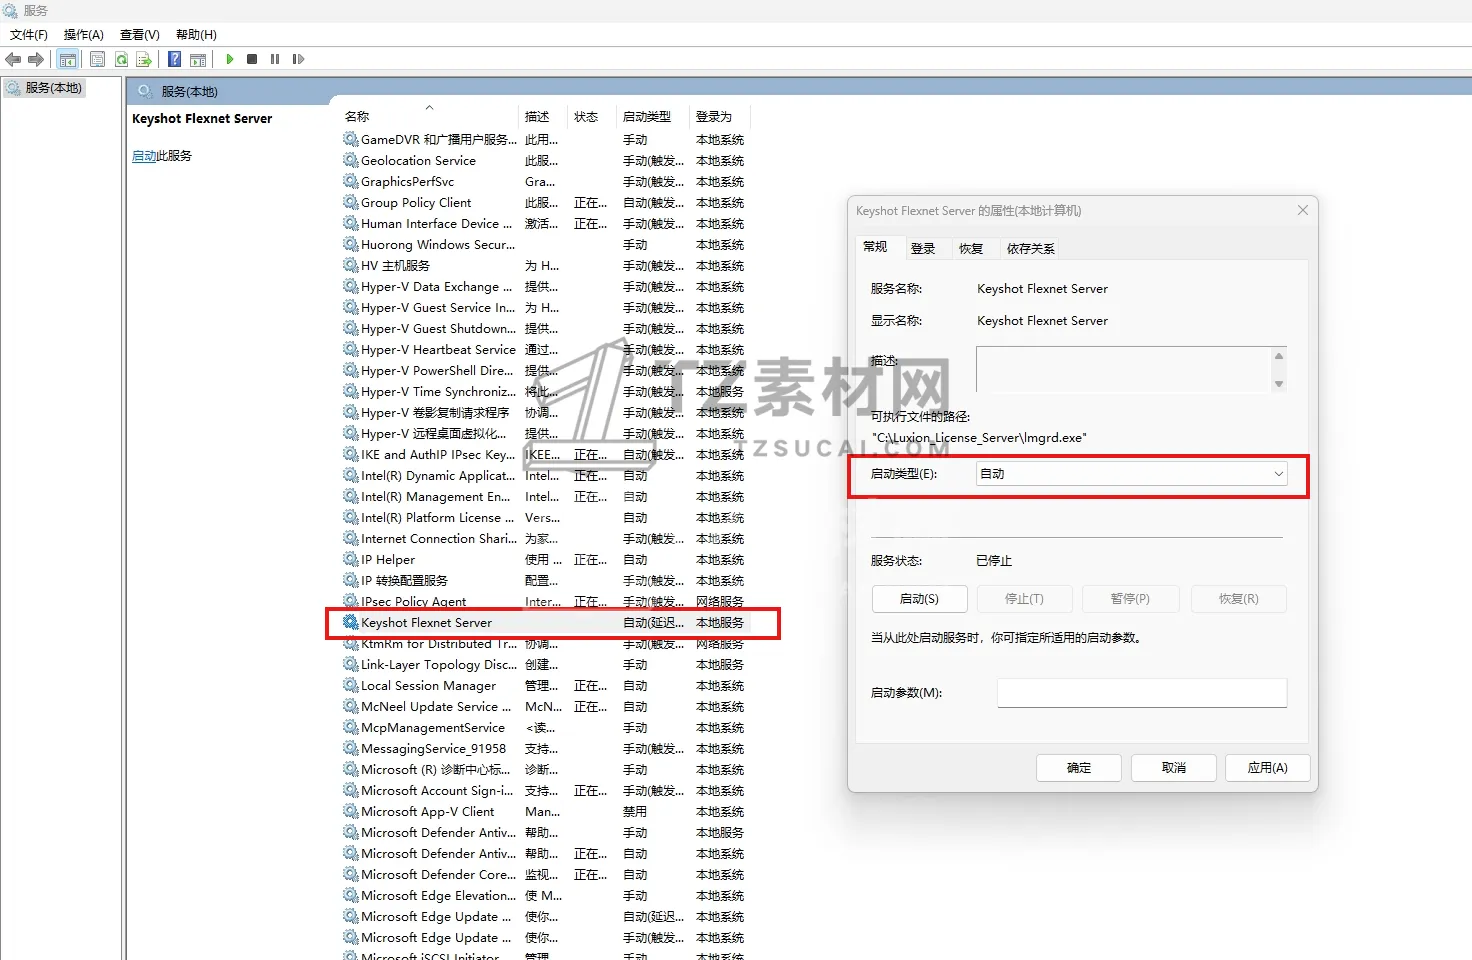Click the 取消 button
1472x960 pixels.
coord(1174,768)
